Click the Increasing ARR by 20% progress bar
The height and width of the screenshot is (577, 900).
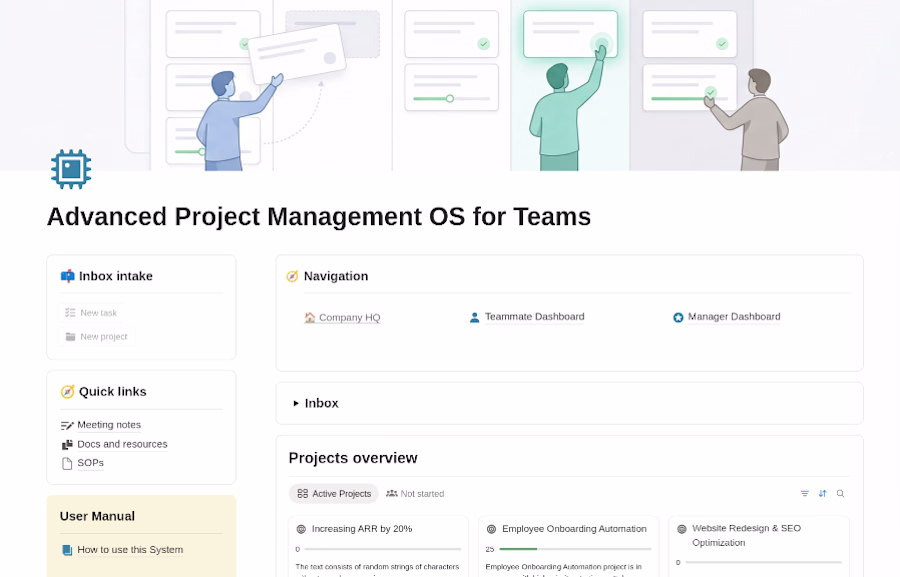[x=382, y=549]
